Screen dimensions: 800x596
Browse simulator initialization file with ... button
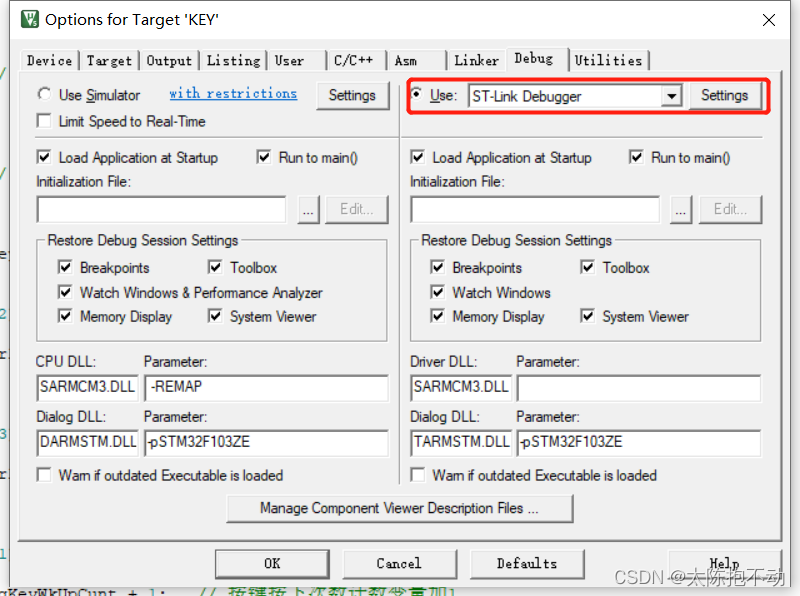308,209
